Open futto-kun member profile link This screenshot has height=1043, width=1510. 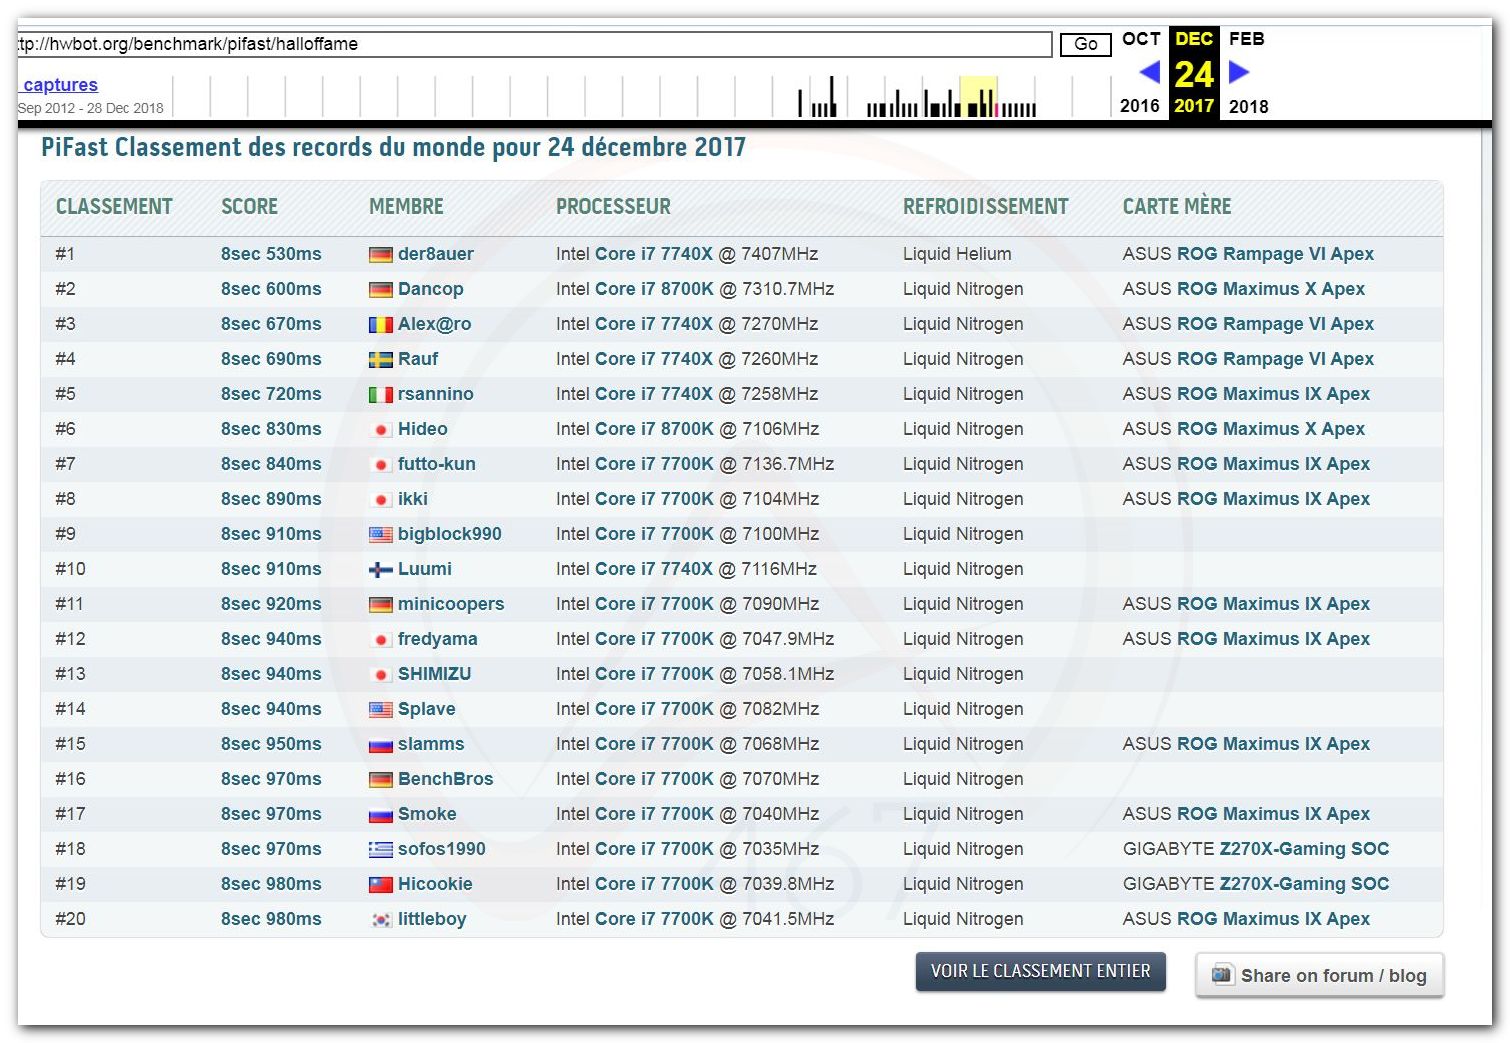[x=437, y=464]
